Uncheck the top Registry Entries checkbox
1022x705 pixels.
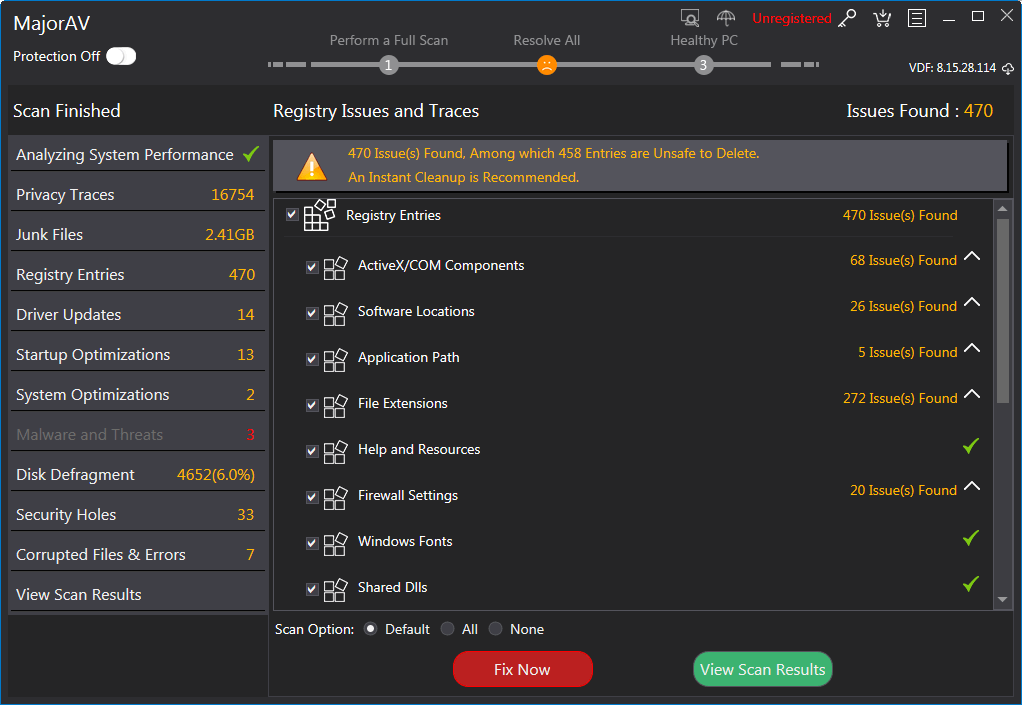coord(292,214)
